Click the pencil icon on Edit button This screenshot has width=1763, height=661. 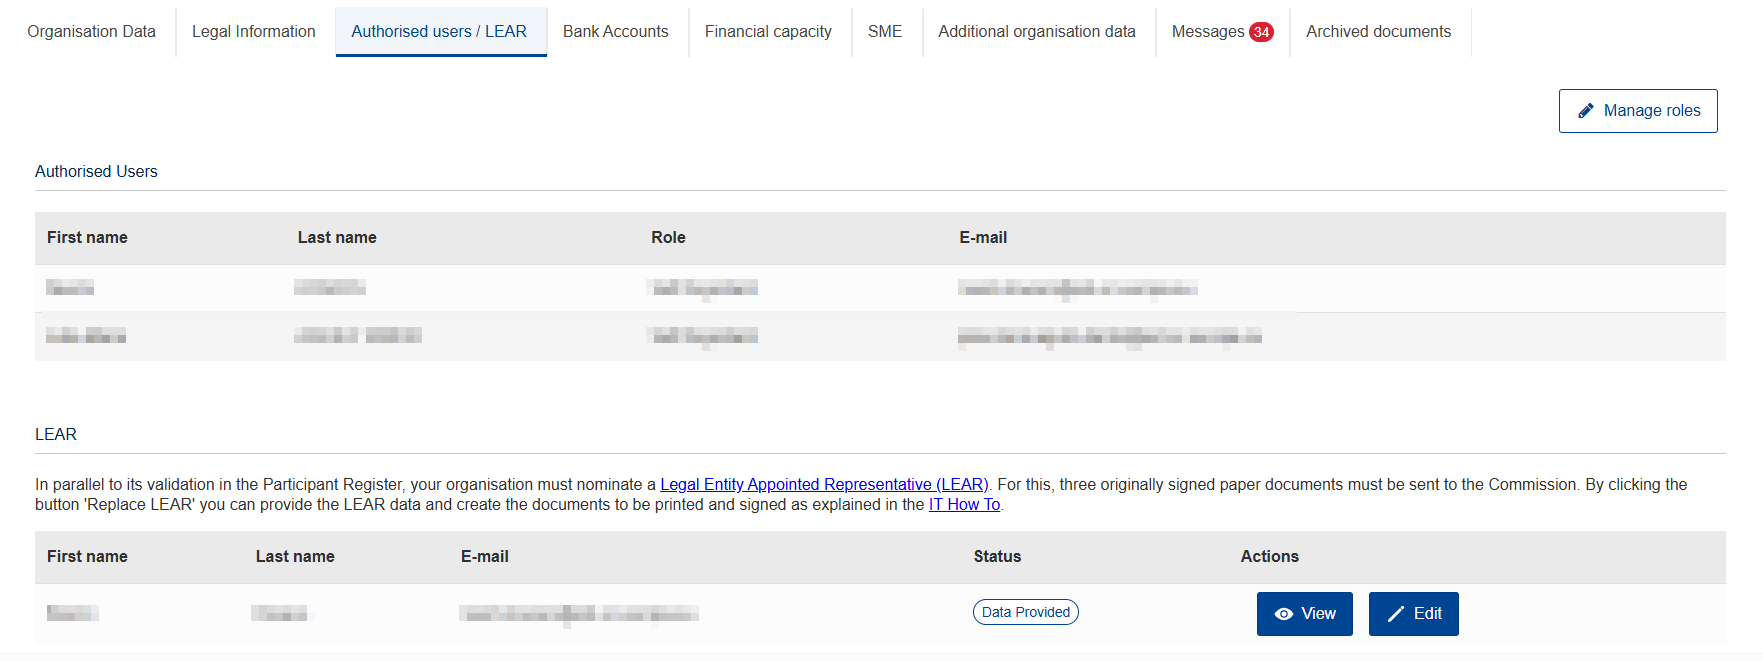pos(1396,614)
